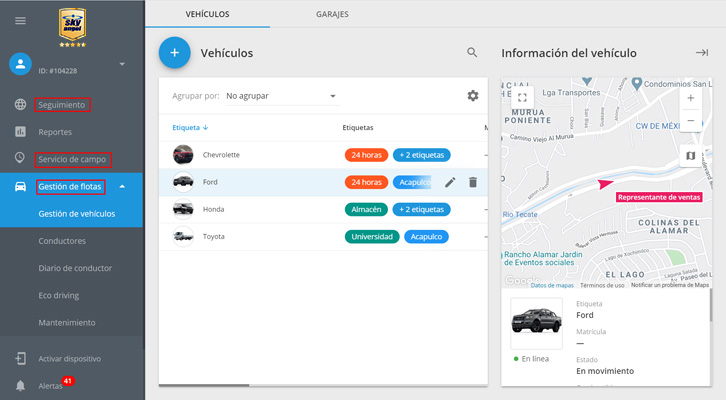
Task: Edit the Ford vehicle with pencil icon
Action: [x=450, y=182]
